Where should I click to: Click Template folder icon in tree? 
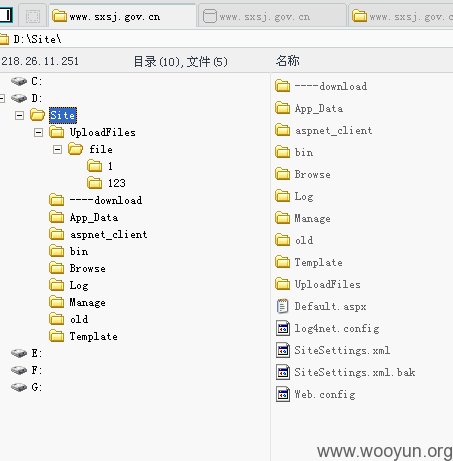(57, 336)
